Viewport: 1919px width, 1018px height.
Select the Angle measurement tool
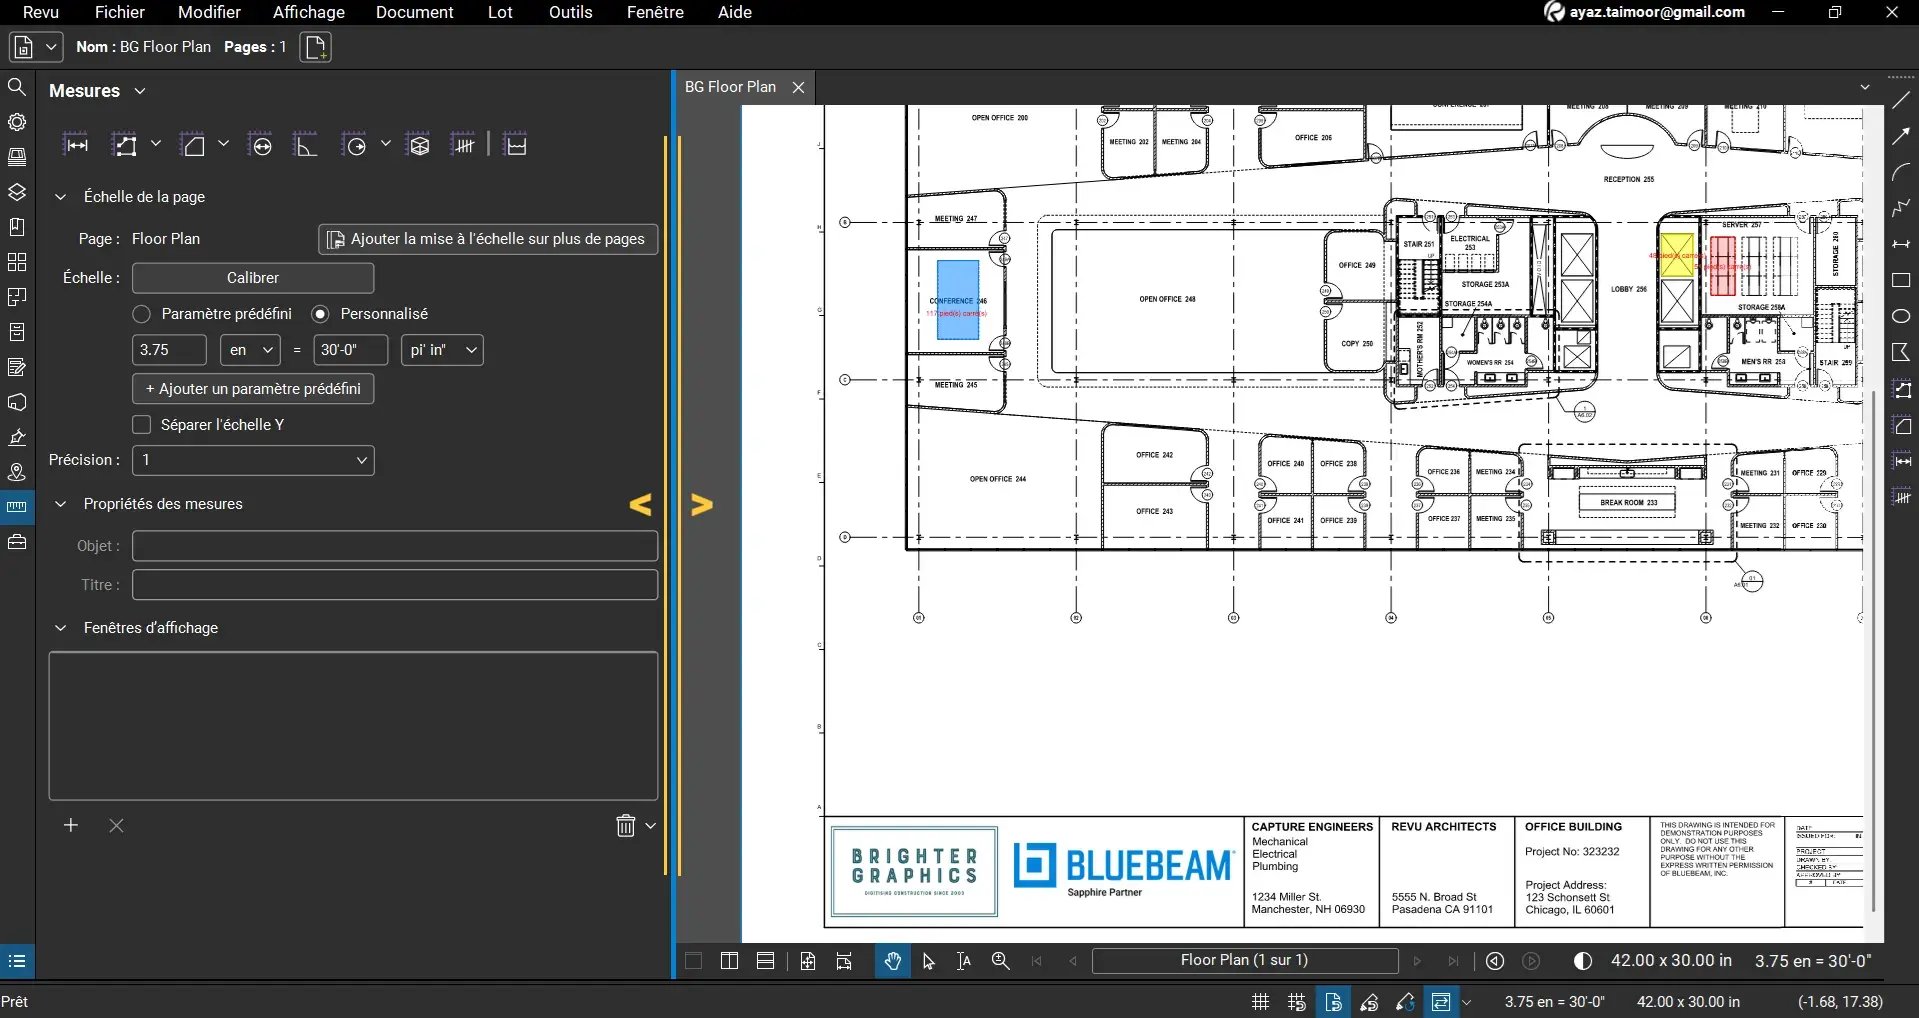point(305,143)
